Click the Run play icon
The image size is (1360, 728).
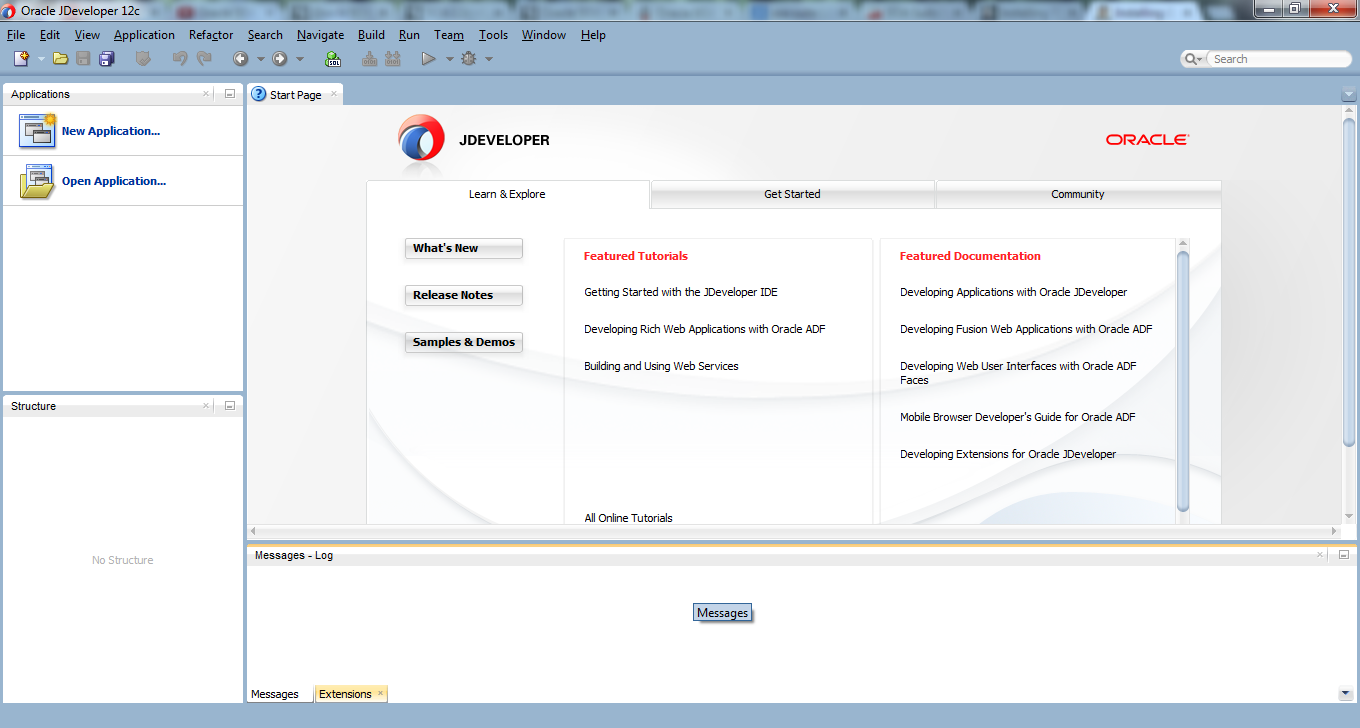[429, 59]
